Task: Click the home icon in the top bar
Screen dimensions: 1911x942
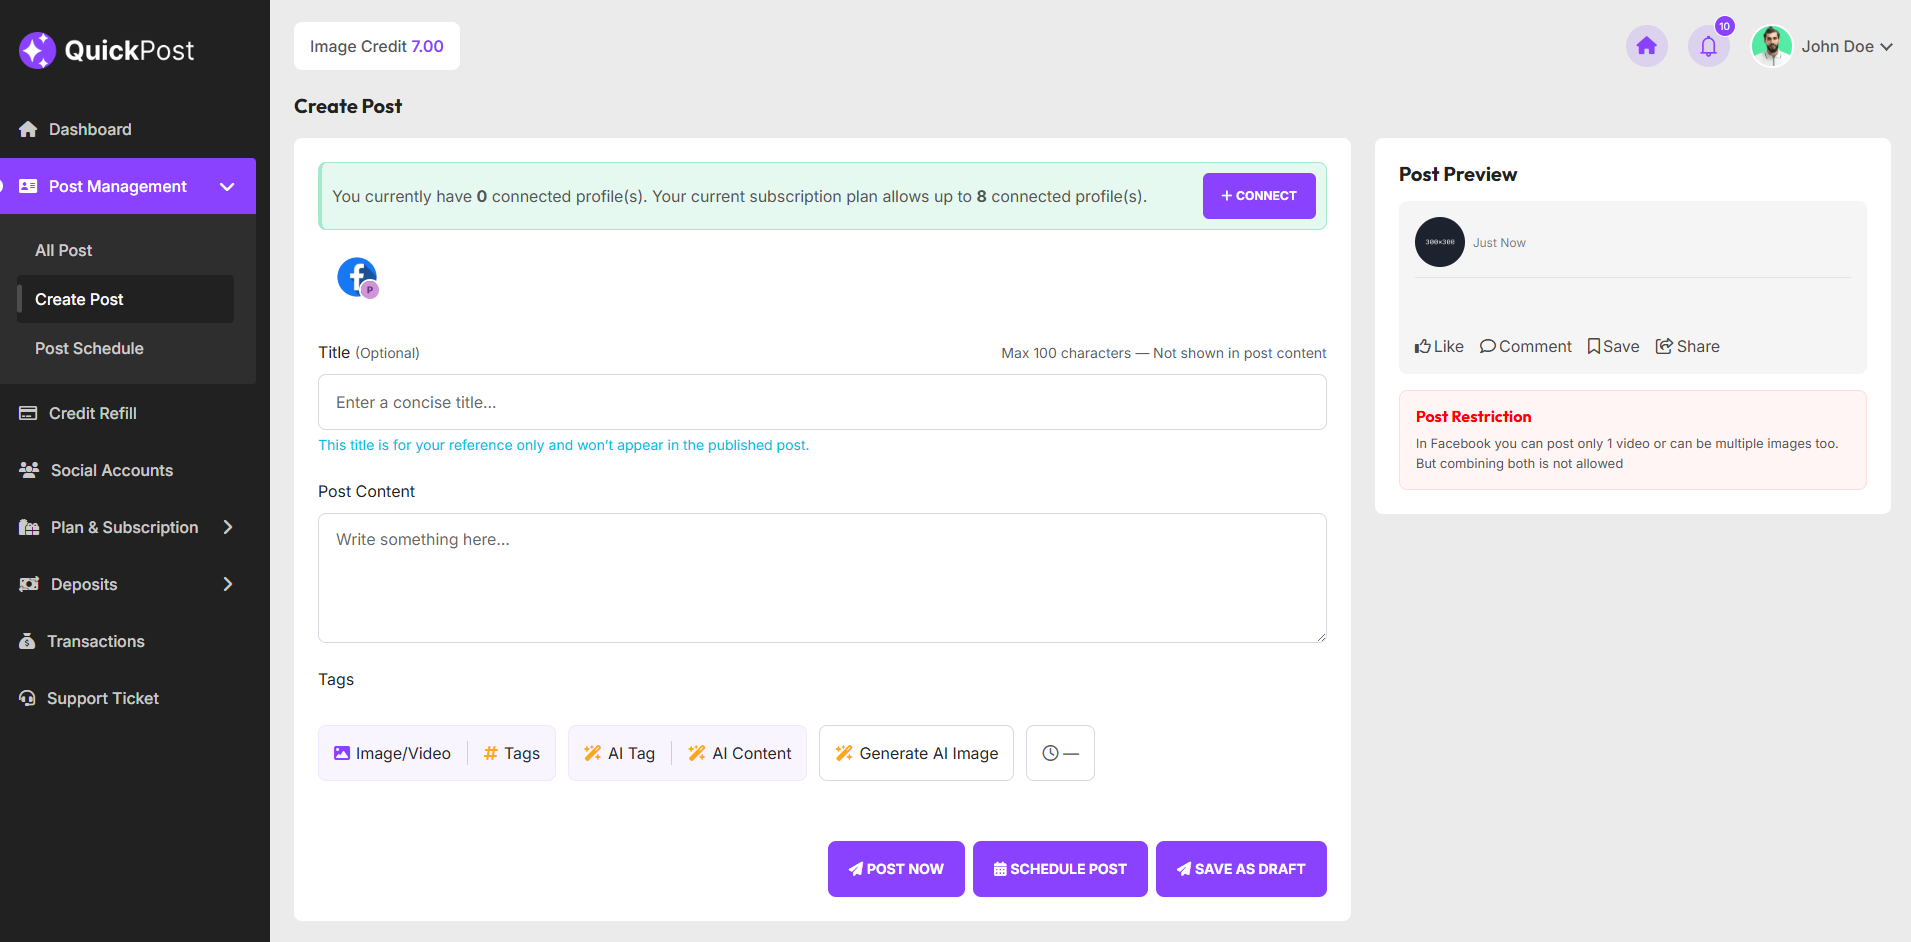Action: pos(1646,46)
